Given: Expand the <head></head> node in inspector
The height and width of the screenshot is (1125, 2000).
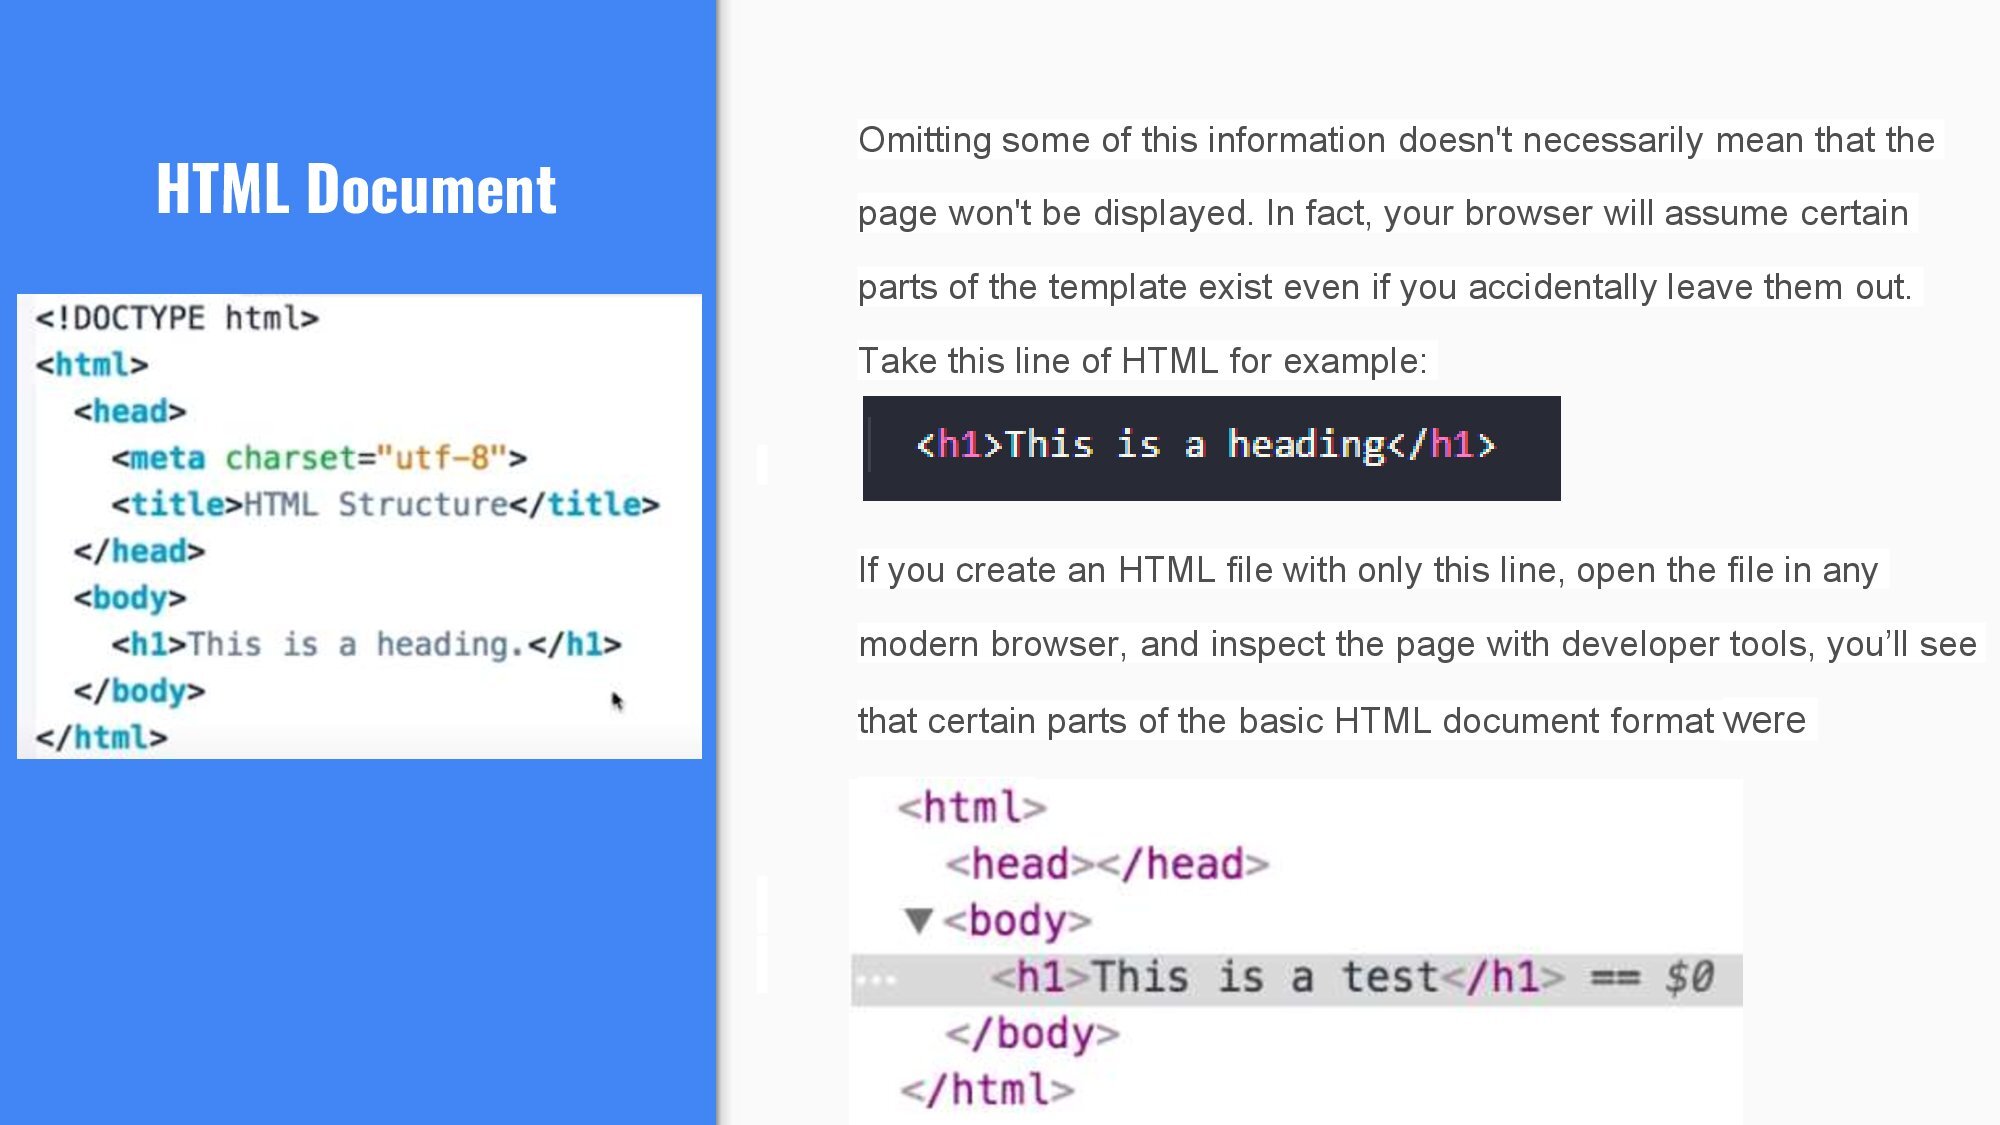Looking at the screenshot, I should 1105,863.
